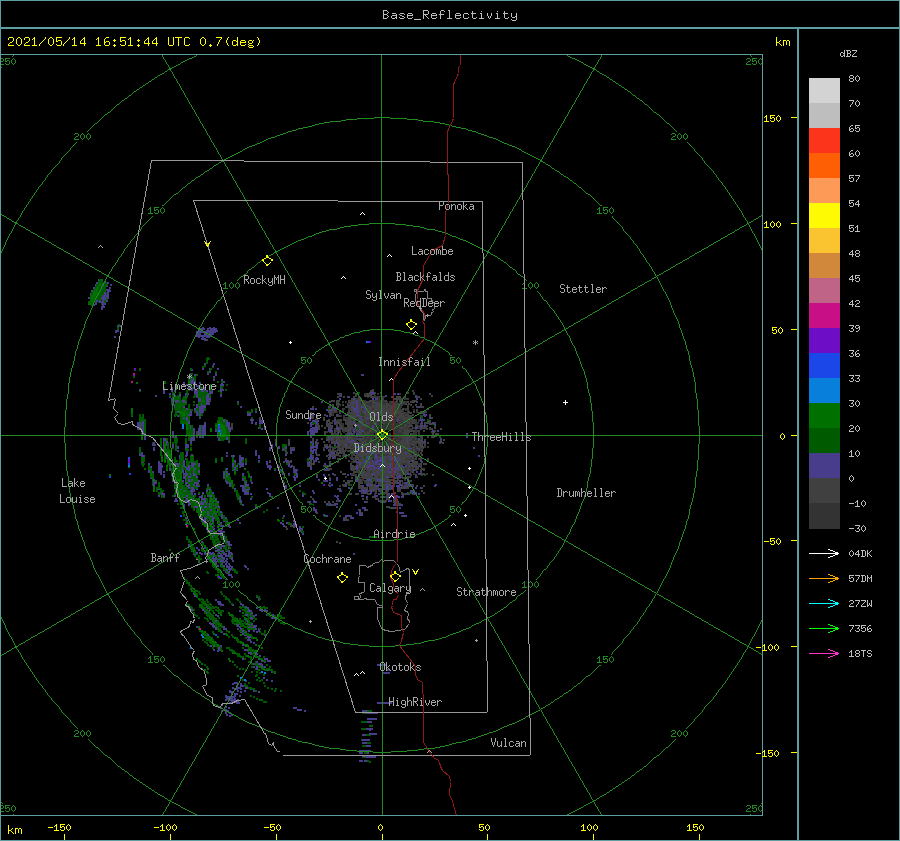Click the Ponoka town label
Viewport: 900px width, 841px height.
coord(456,206)
